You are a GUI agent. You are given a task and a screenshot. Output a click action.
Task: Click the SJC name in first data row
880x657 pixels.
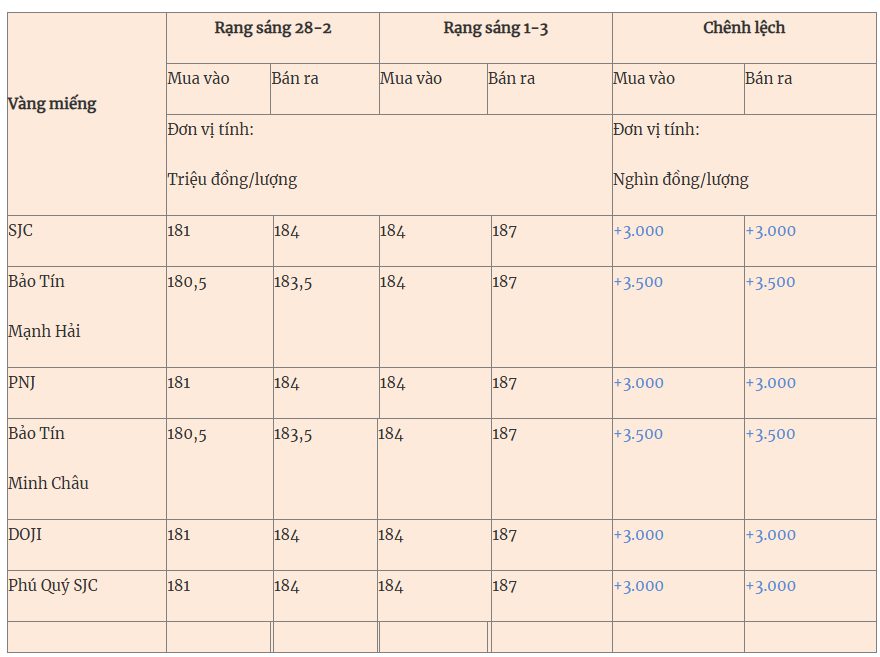click(x=20, y=231)
